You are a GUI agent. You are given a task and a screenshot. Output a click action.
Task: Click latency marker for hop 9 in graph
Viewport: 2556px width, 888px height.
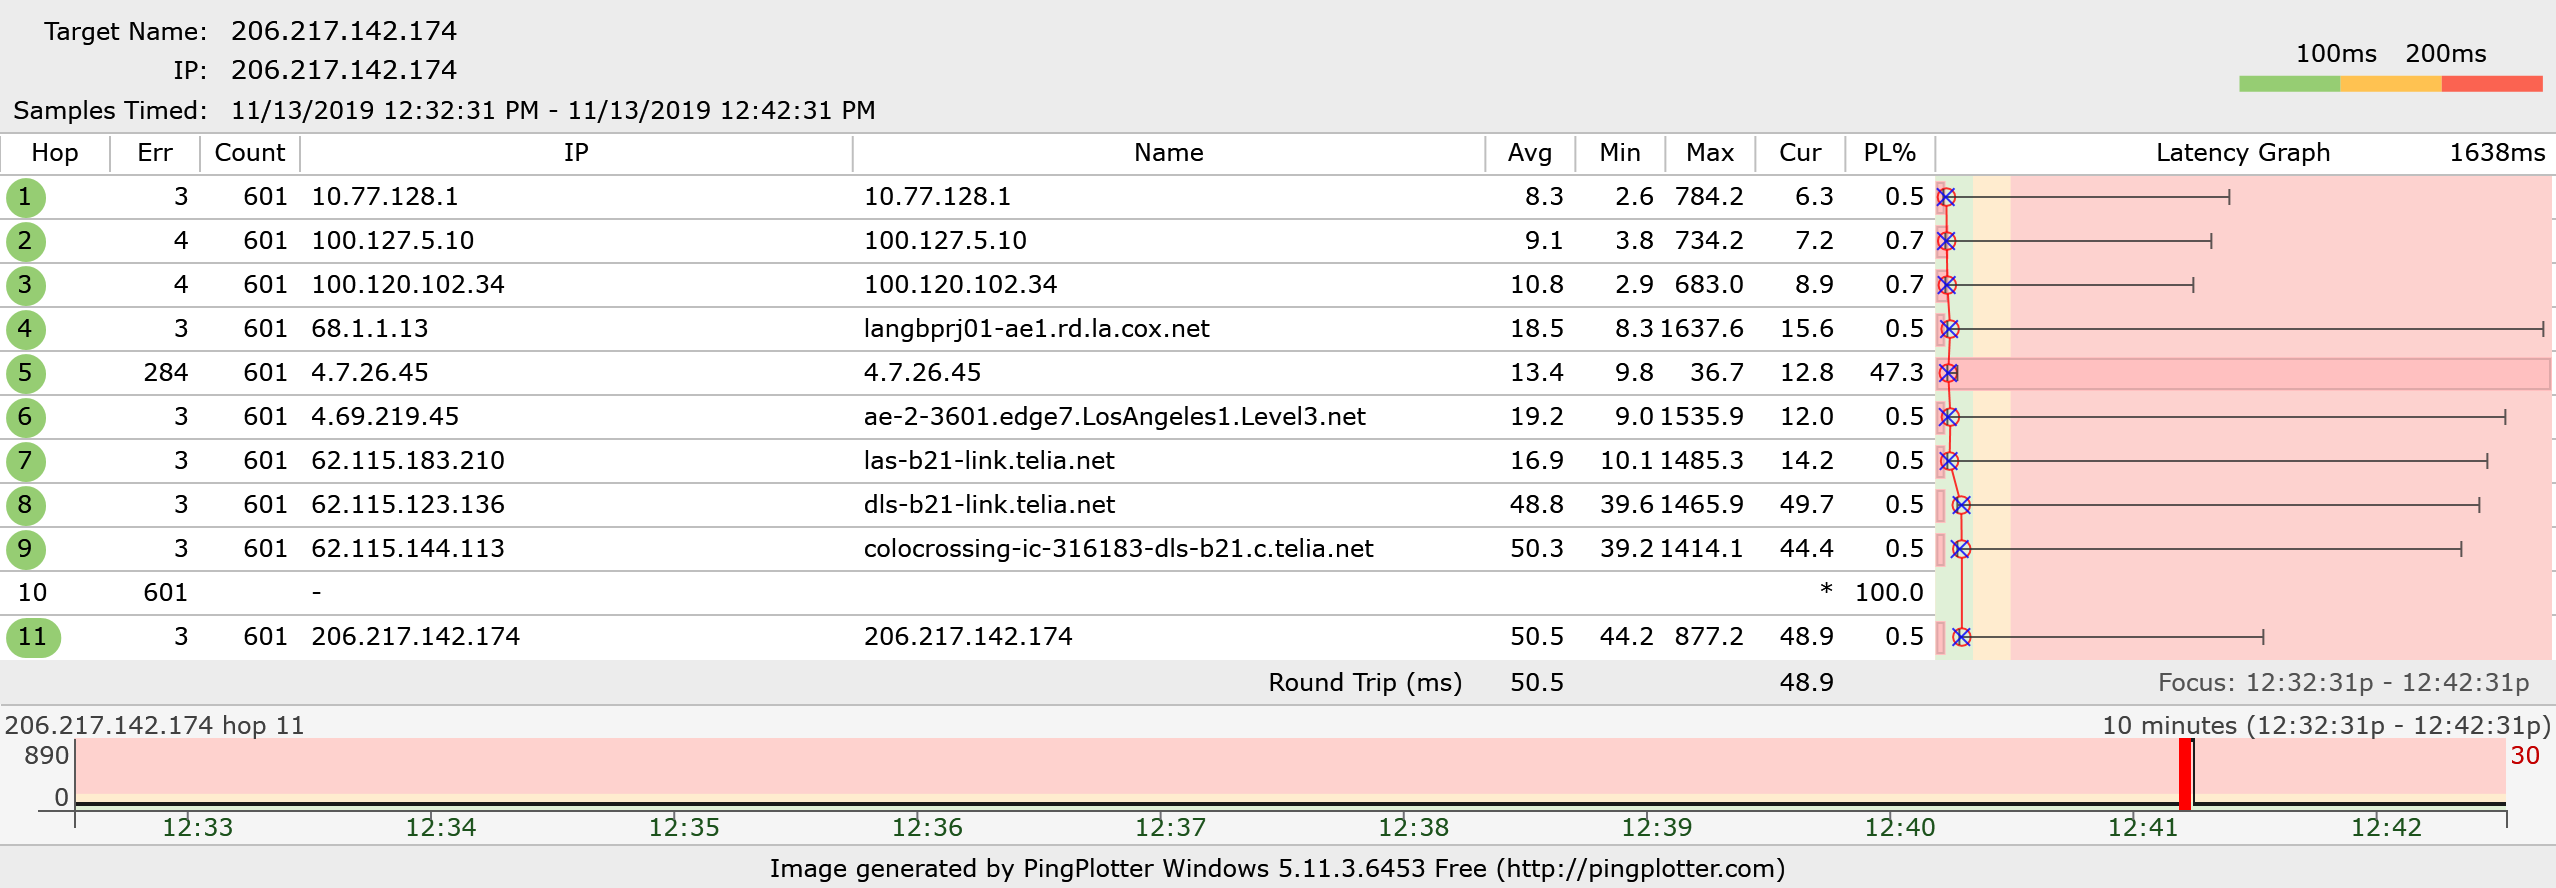(1960, 549)
